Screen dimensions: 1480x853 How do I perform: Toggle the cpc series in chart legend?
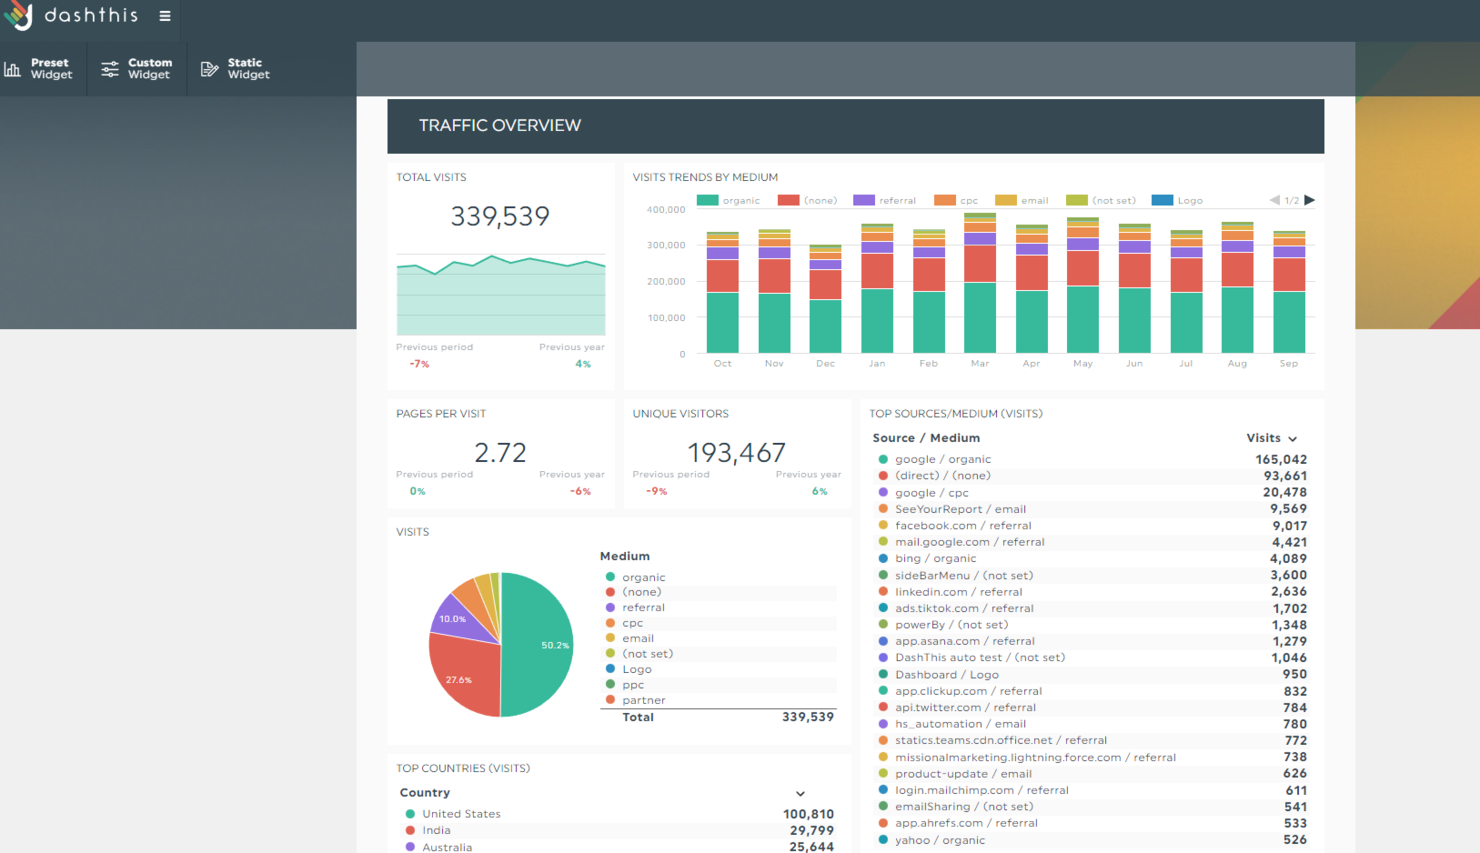(x=956, y=200)
